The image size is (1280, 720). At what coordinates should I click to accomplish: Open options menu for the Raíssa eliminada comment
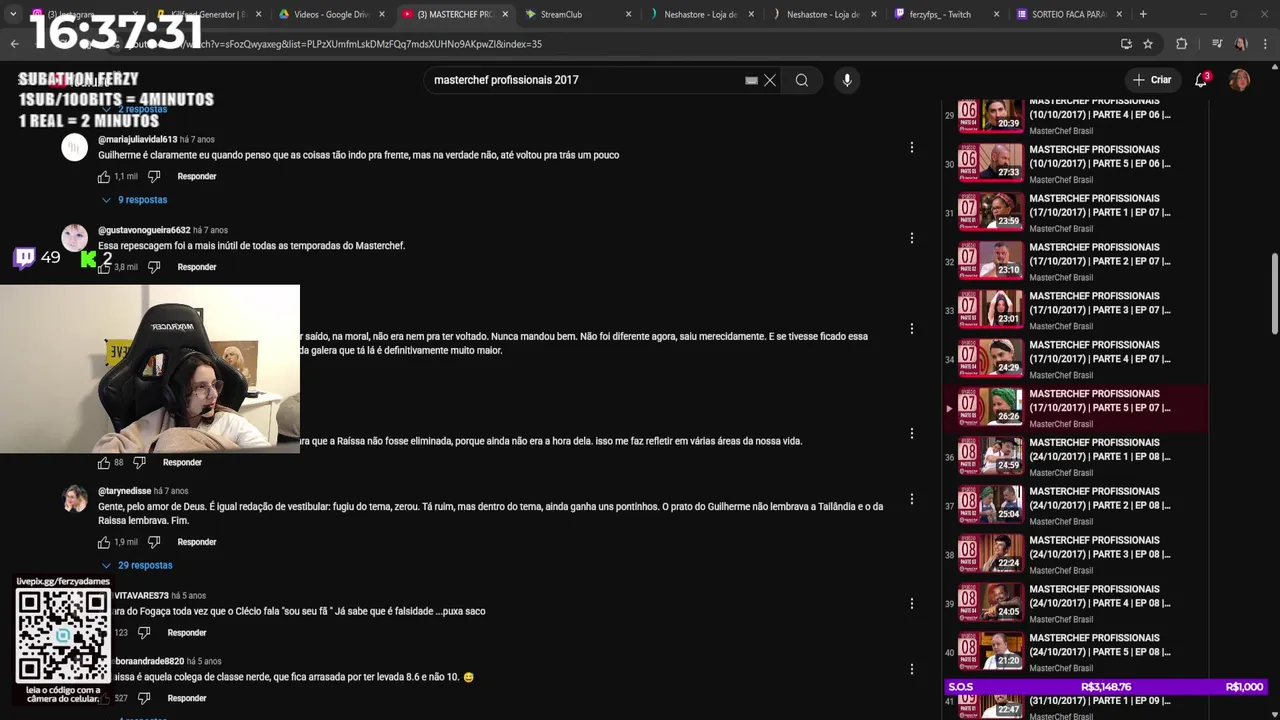pyautogui.click(x=911, y=433)
